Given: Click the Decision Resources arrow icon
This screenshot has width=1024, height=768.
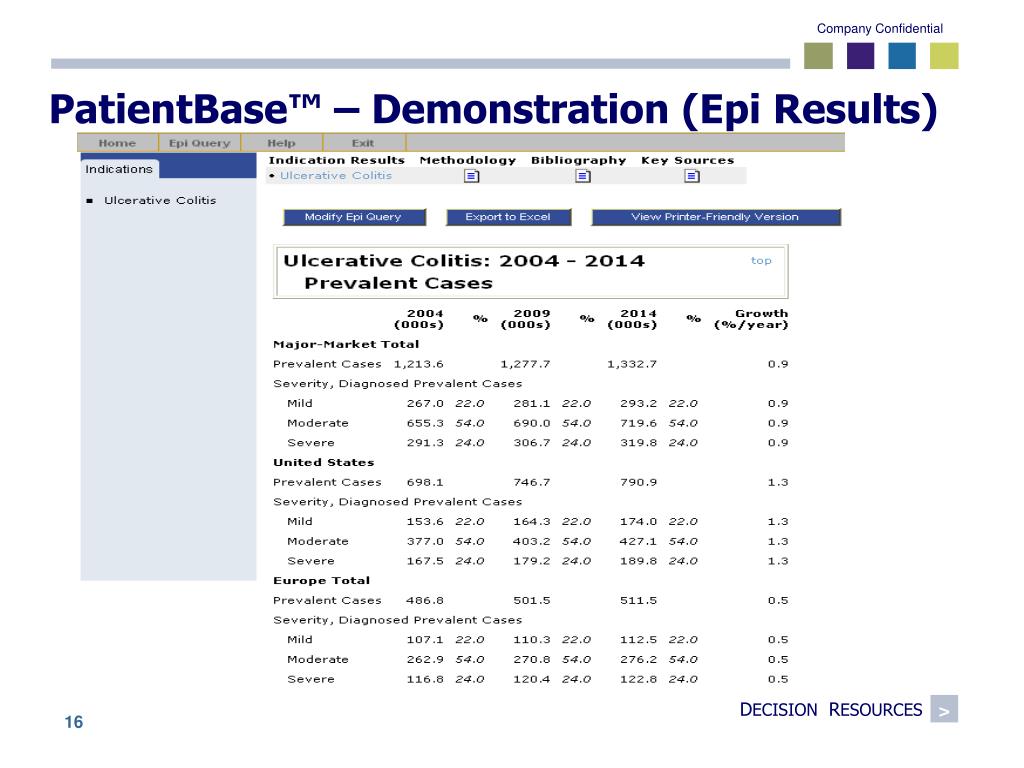Looking at the screenshot, I should (944, 709).
